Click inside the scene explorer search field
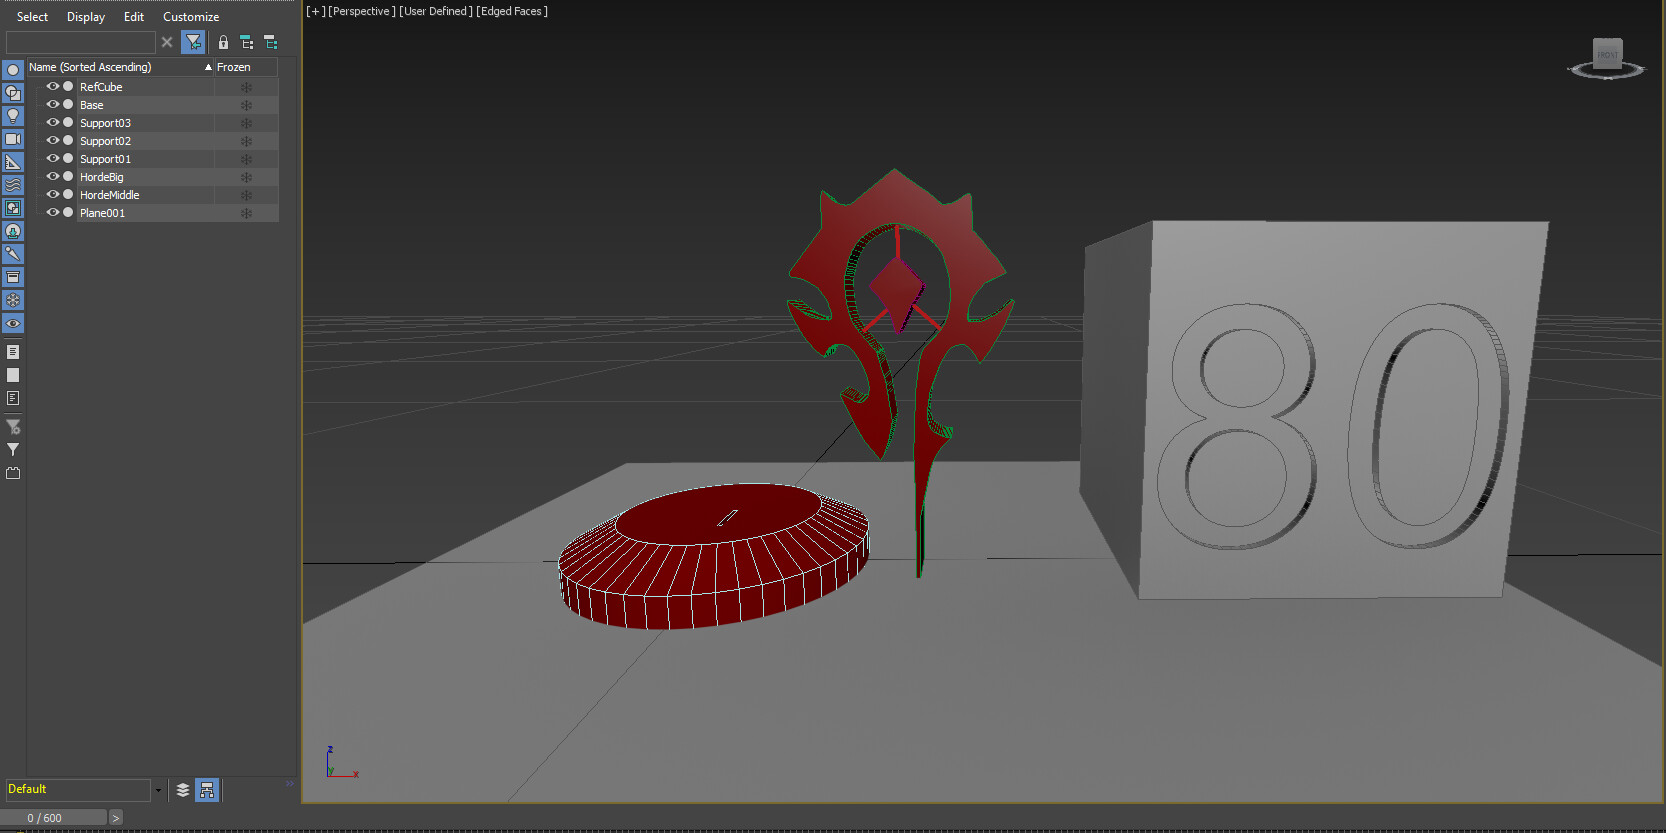This screenshot has height=833, width=1666. pos(81,42)
